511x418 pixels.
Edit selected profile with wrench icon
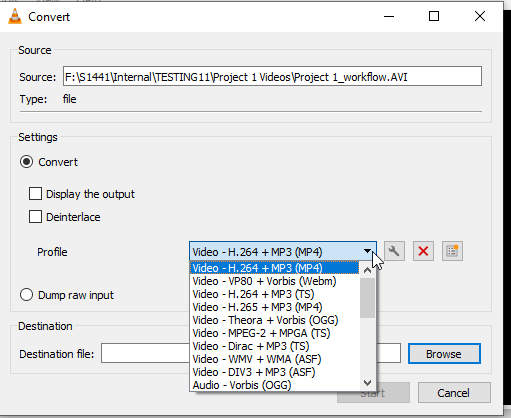tap(394, 251)
